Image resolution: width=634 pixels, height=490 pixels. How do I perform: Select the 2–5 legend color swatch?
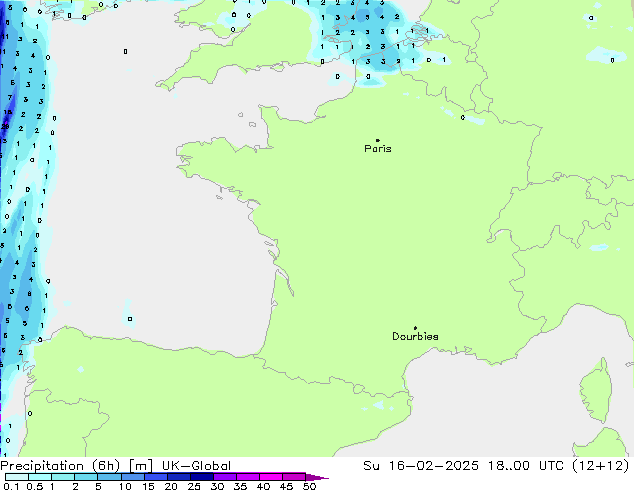[x=86, y=477]
